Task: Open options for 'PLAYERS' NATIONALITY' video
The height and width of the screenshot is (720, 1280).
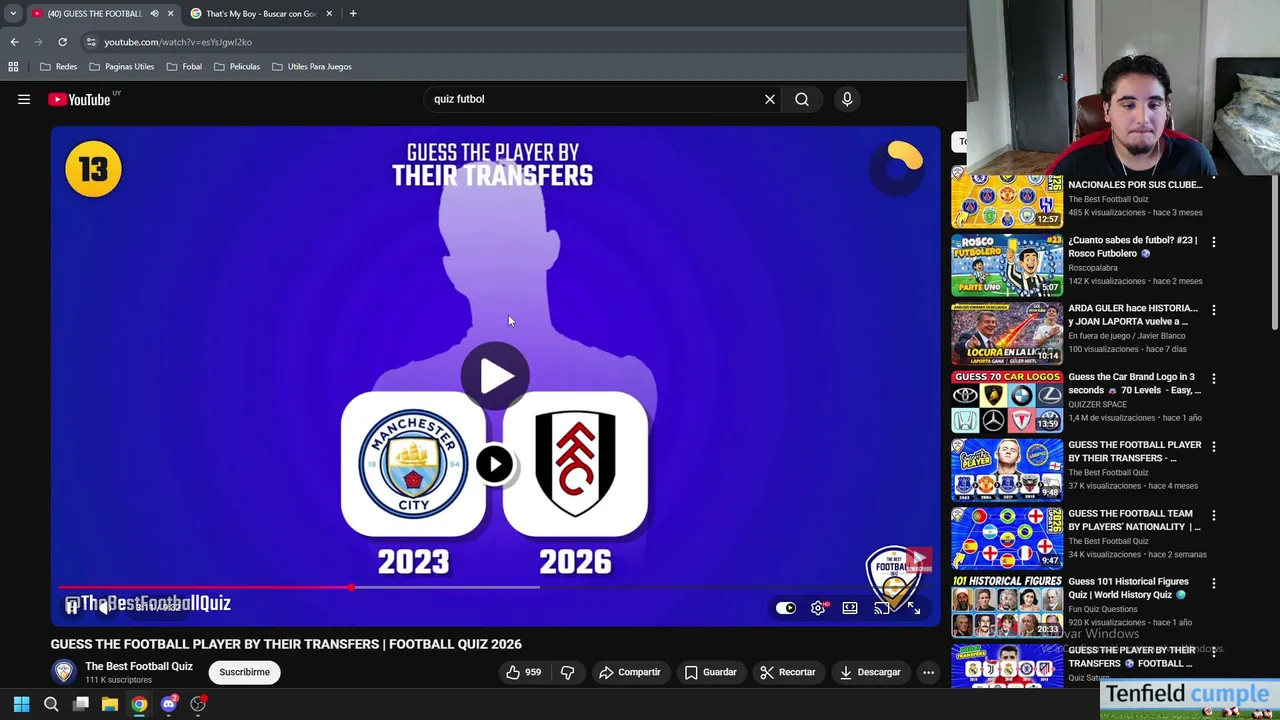Action: click(1213, 515)
